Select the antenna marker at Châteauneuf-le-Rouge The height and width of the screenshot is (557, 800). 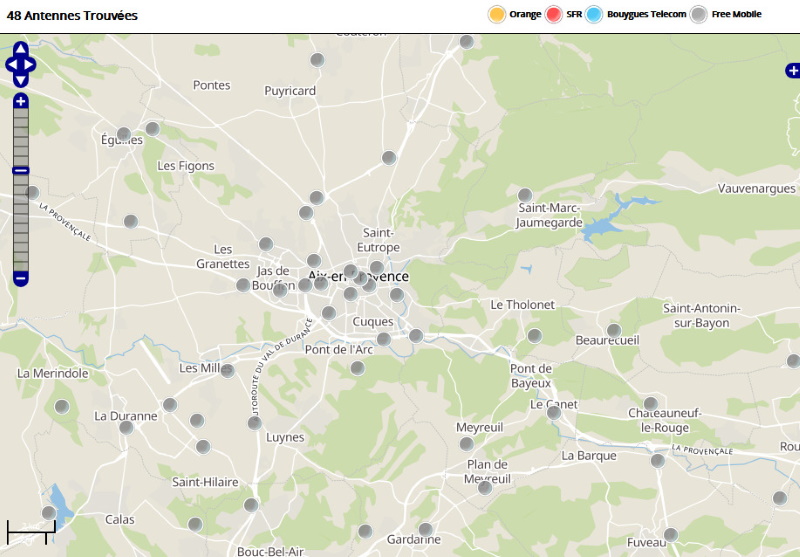pyautogui.click(x=651, y=404)
